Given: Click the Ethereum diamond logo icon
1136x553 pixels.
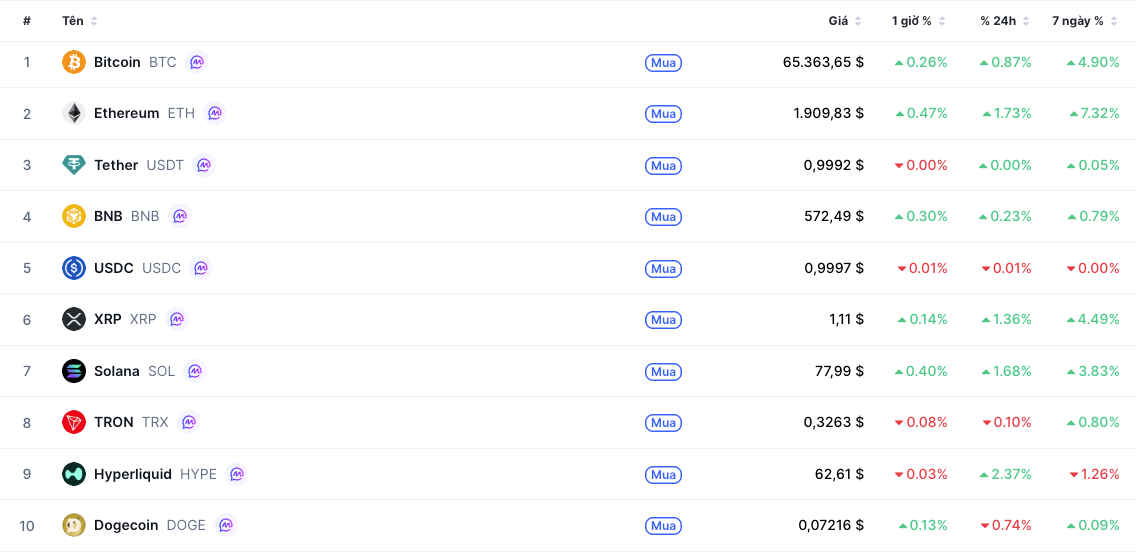Looking at the screenshot, I should [74, 113].
